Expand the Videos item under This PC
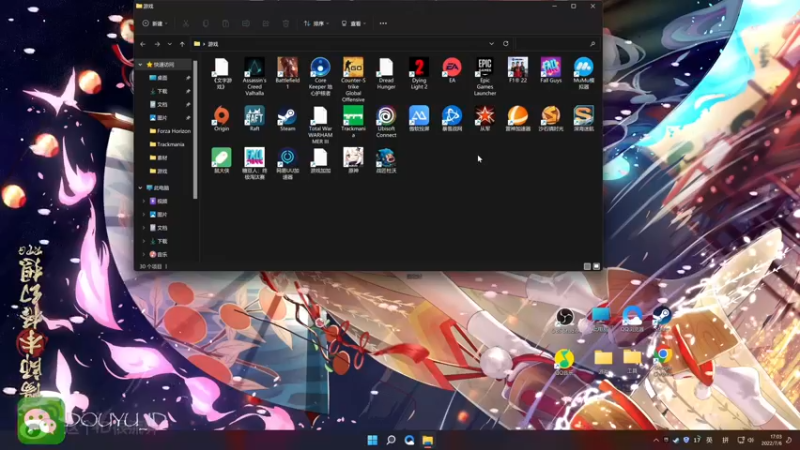This screenshot has height=450, width=800. click(x=143, y=201)
